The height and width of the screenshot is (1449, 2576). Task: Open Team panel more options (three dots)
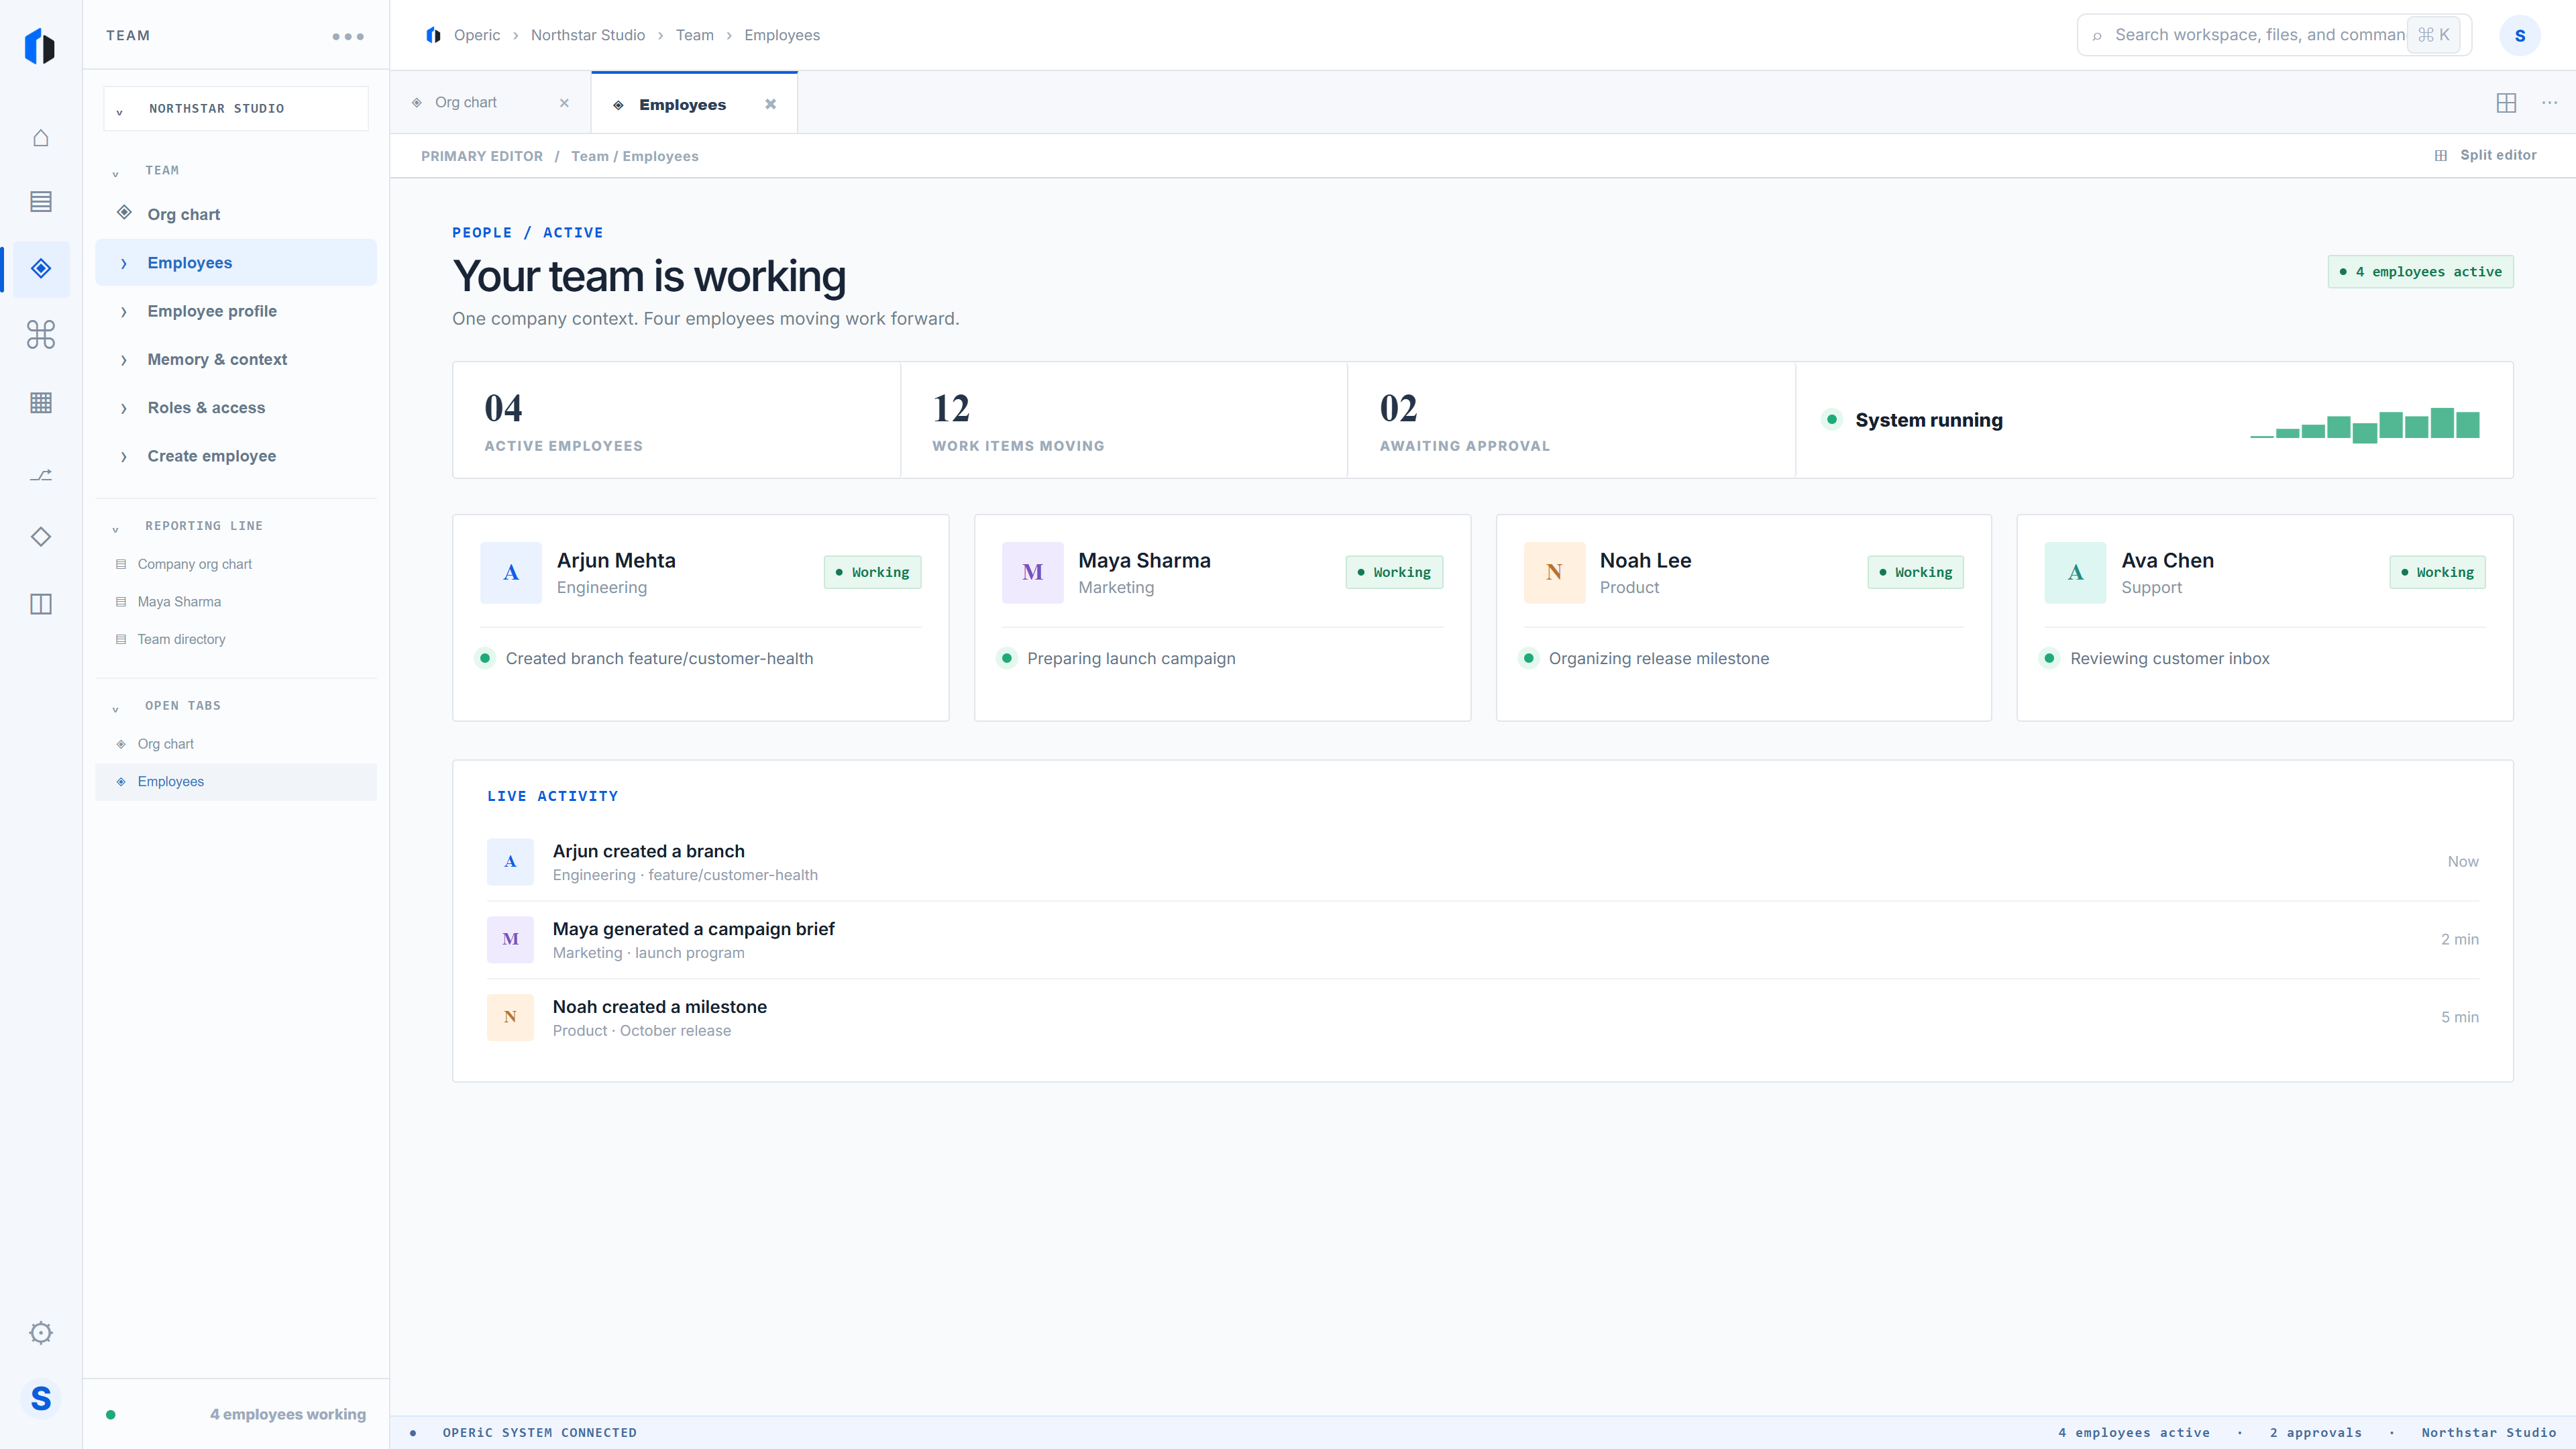coord(348,36)
